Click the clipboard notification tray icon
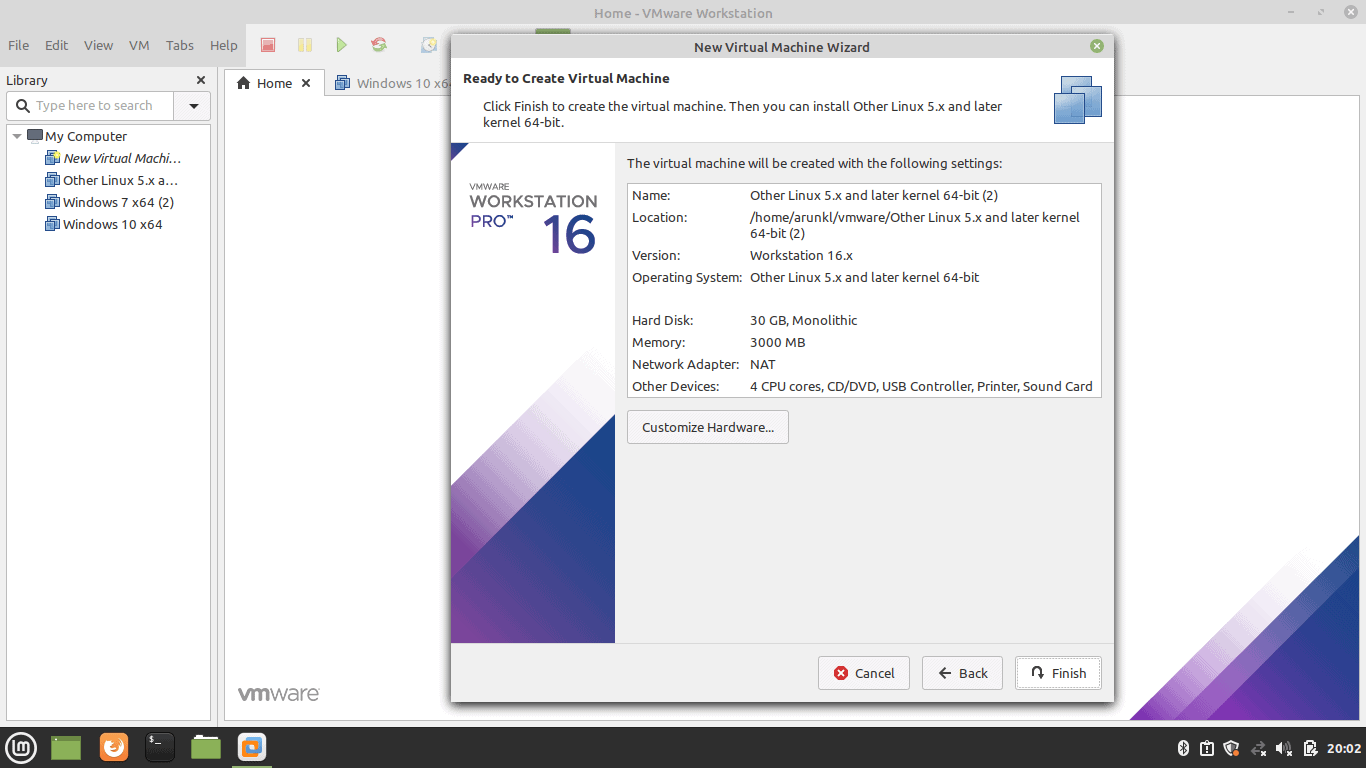 [1207, 748]
